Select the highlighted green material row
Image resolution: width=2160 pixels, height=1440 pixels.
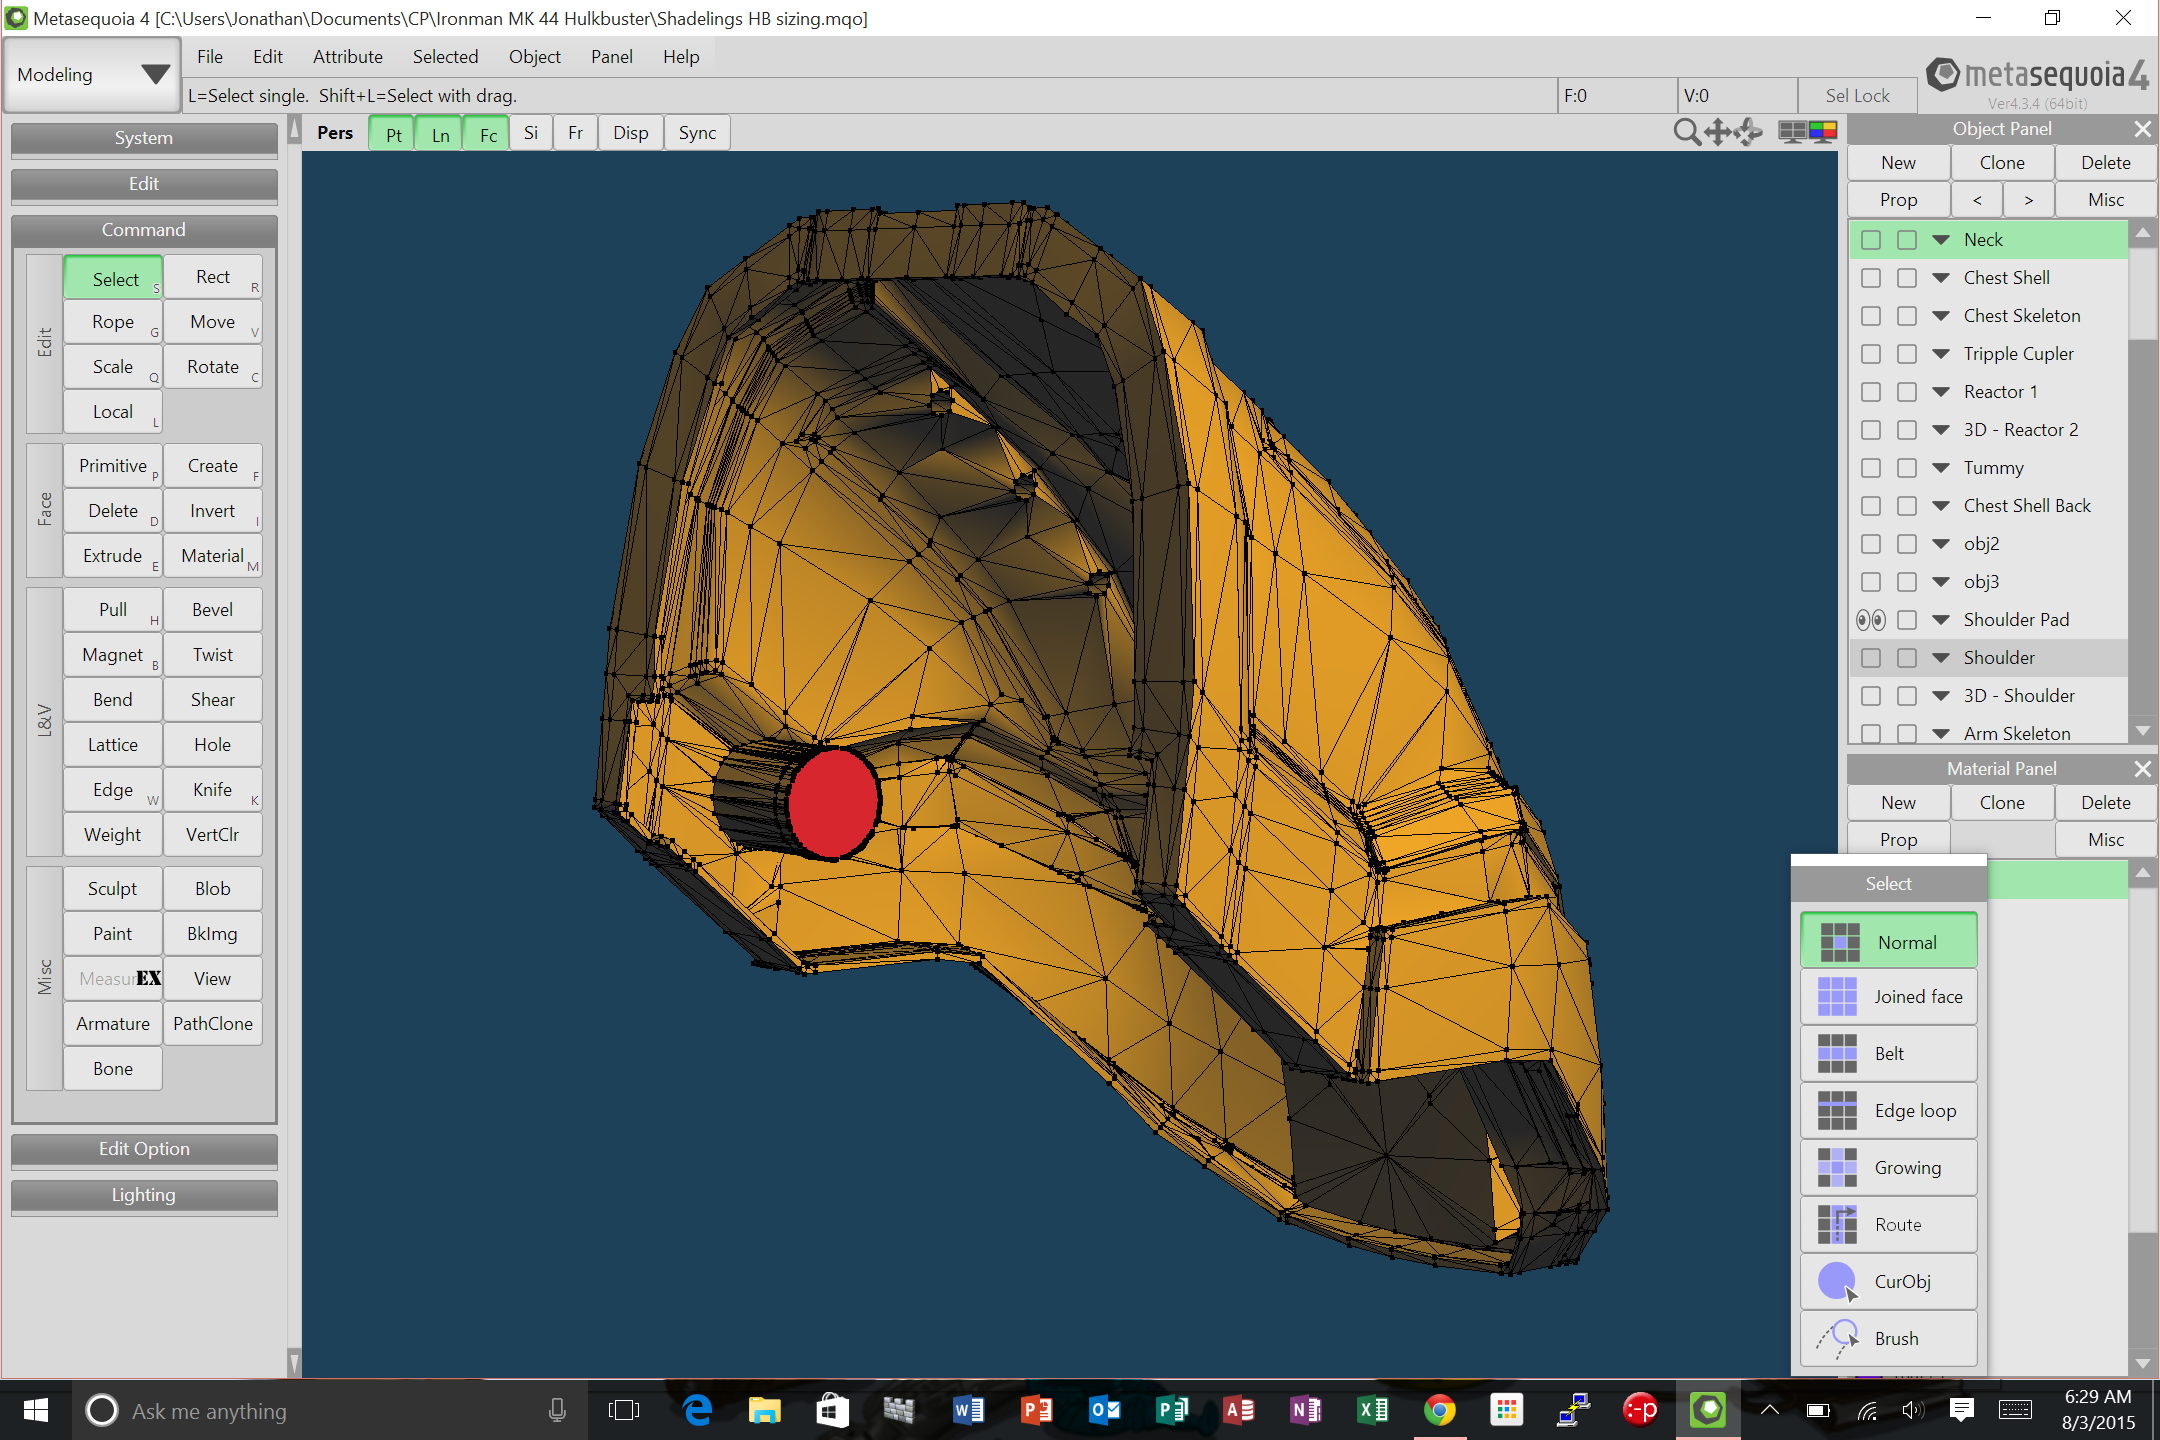click(x=2056, y=881)
